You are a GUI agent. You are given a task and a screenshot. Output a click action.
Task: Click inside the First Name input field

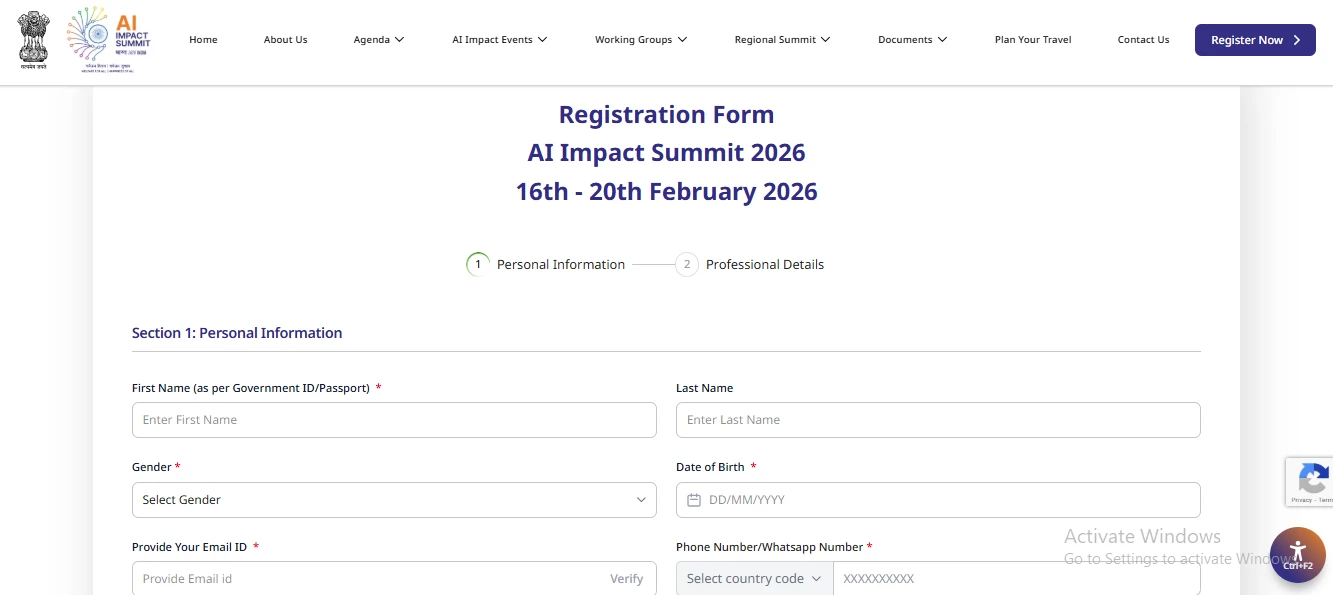coord(394,419)
